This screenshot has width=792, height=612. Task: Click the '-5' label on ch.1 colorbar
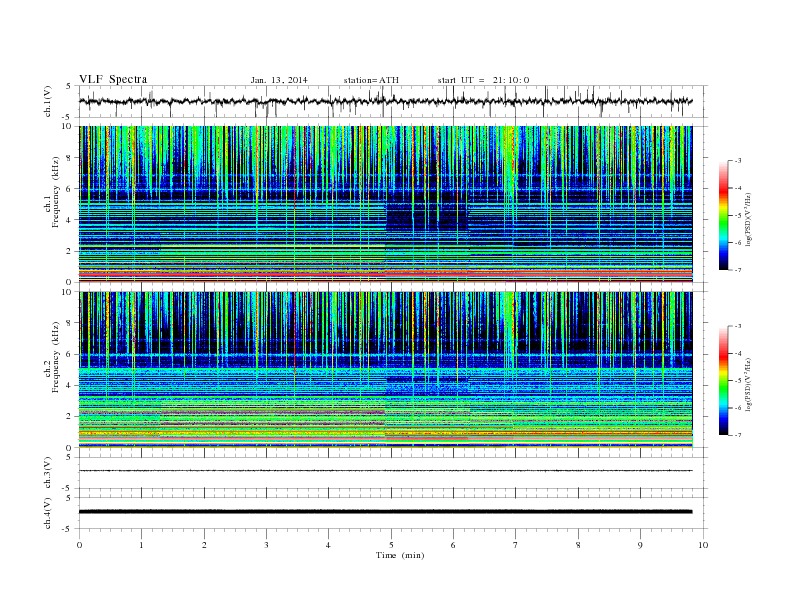coord(737,216)
